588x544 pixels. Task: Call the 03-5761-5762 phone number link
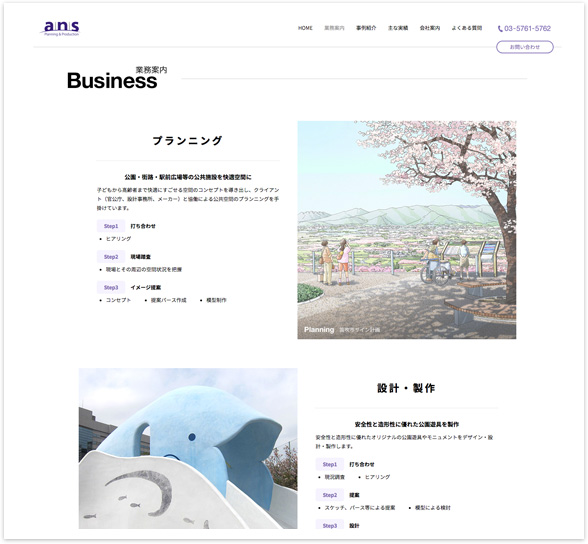tap(527, 28)
